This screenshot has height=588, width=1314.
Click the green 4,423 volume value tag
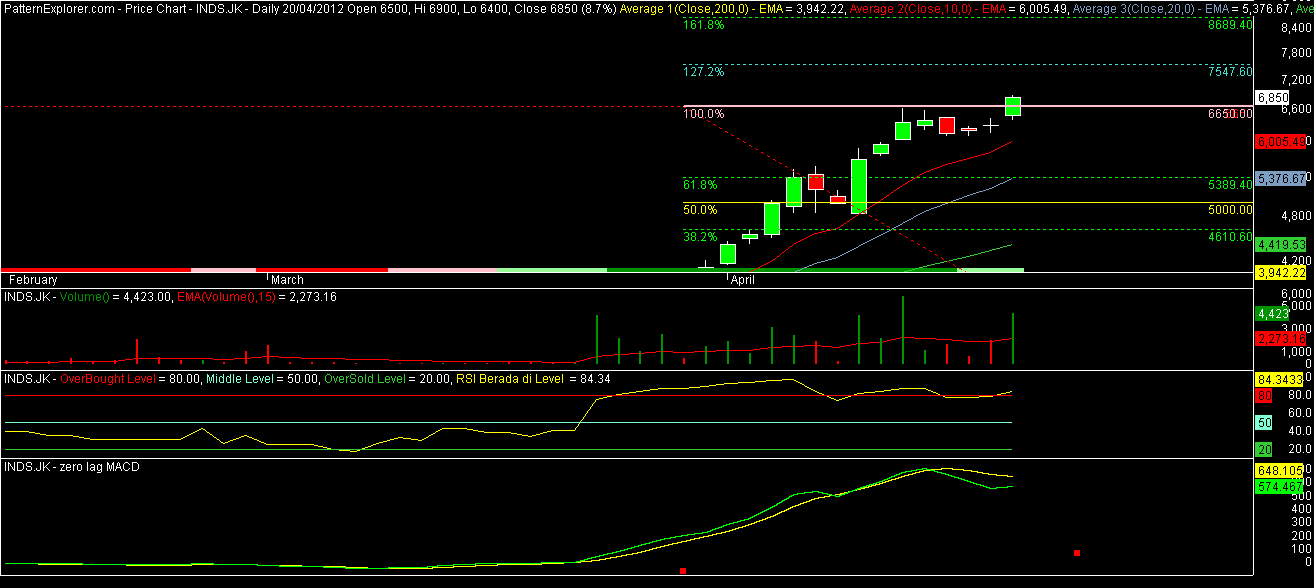[x=1272, y=313]
